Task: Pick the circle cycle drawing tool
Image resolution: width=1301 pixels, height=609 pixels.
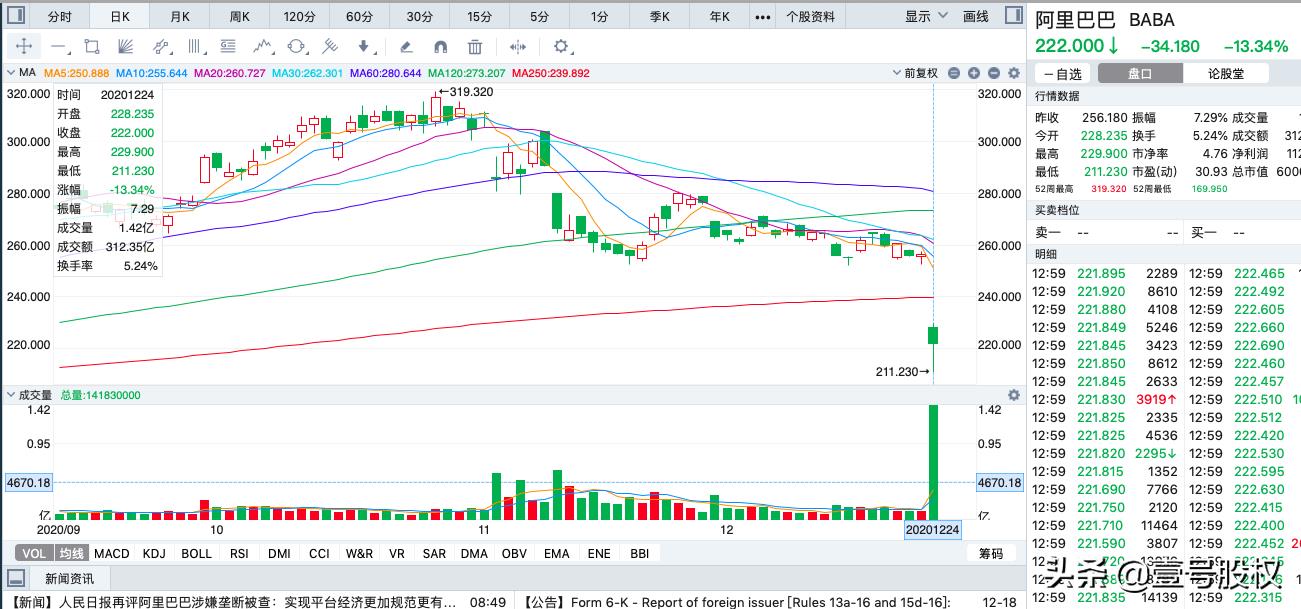Action: (297, 47)
